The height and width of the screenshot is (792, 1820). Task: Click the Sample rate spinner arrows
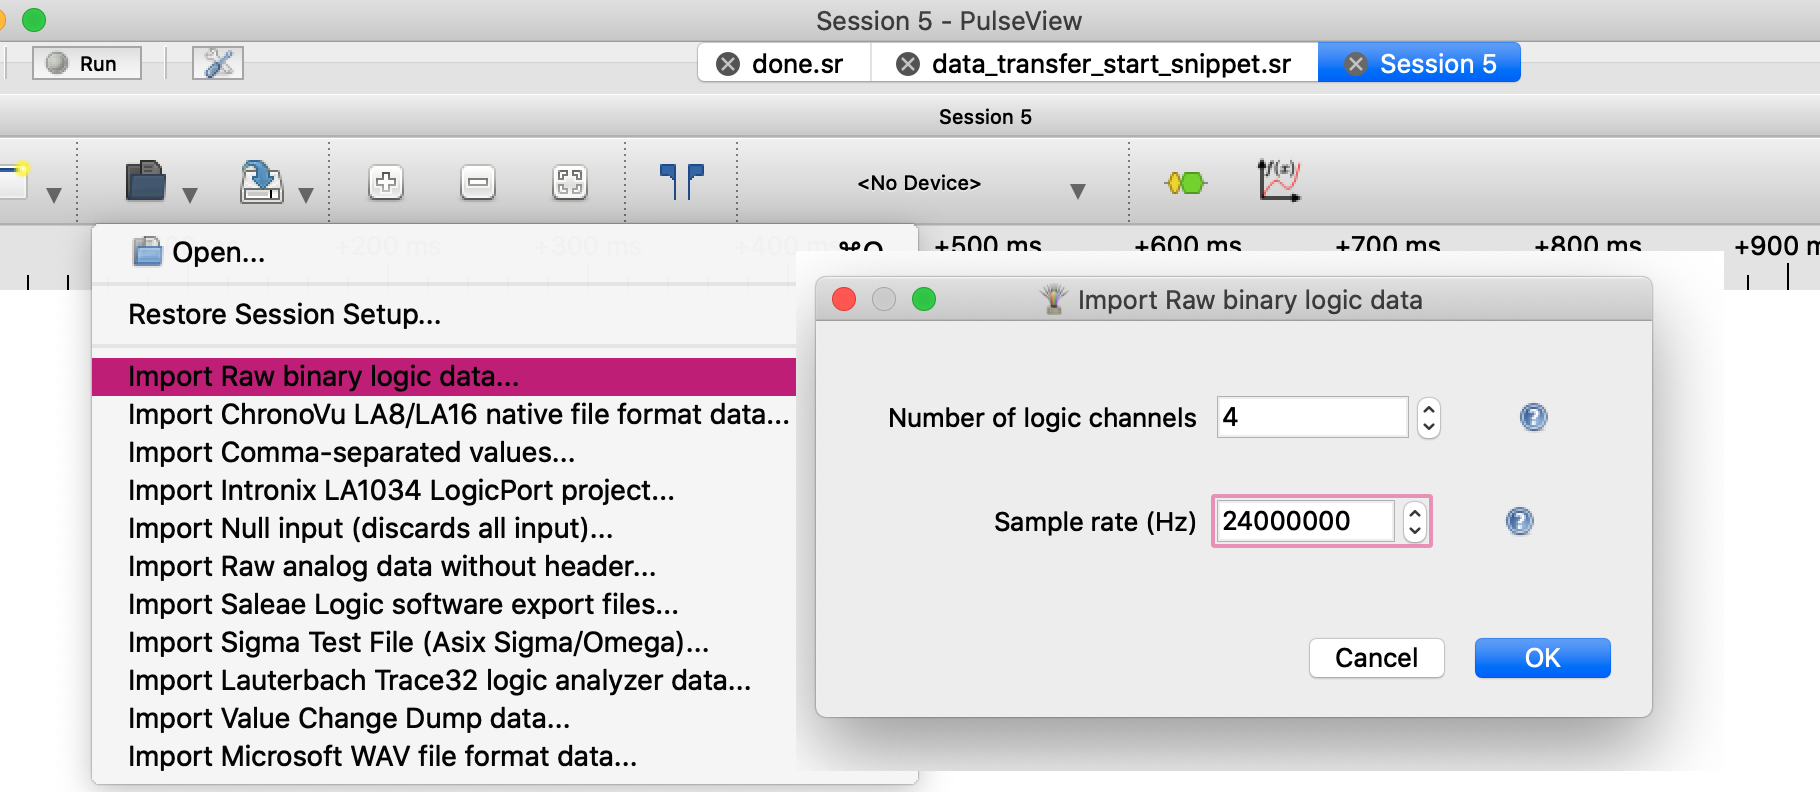click(x=1415, y=521)
